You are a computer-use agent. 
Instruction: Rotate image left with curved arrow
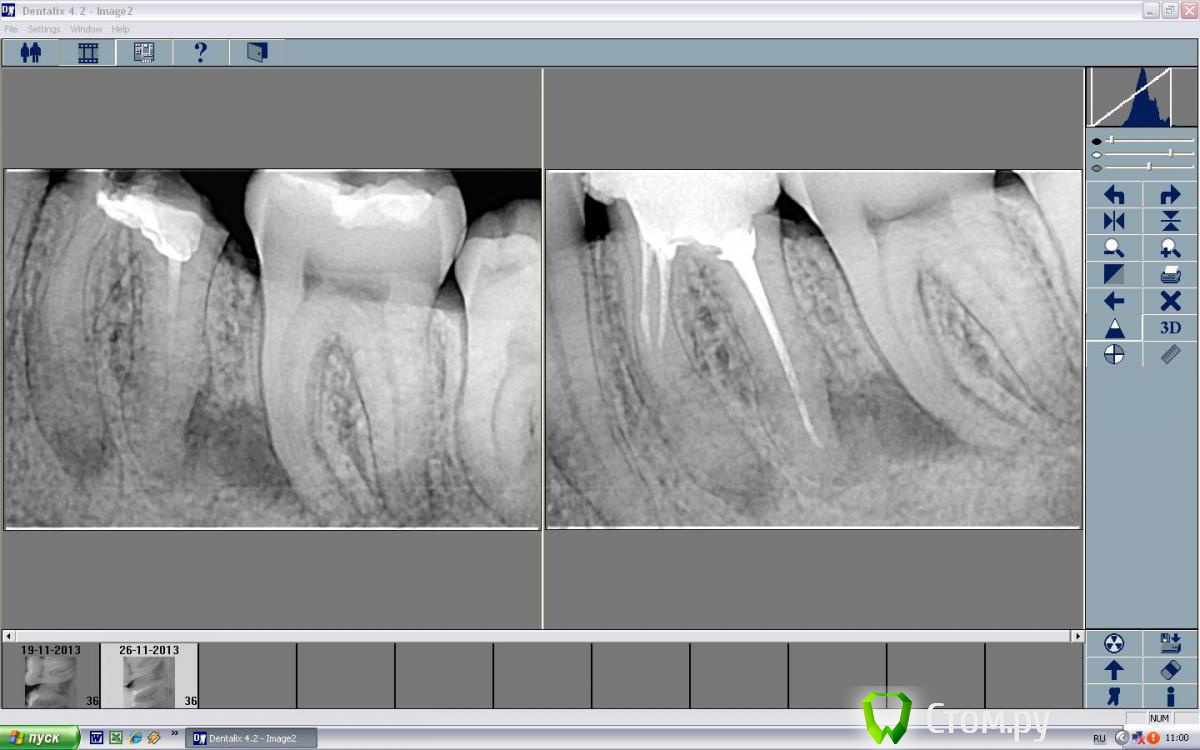[1114, 196]
